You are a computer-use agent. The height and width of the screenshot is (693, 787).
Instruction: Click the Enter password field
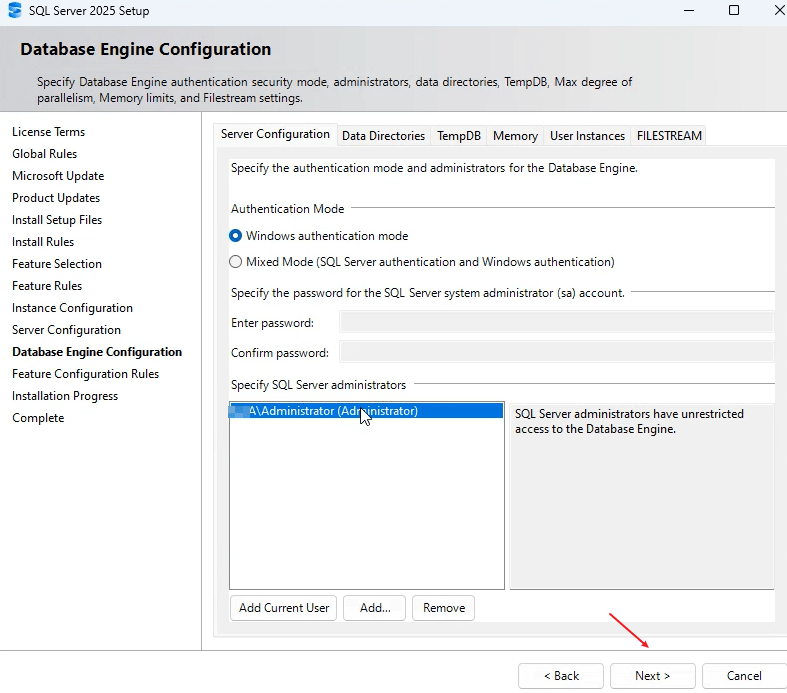point(557,322)
